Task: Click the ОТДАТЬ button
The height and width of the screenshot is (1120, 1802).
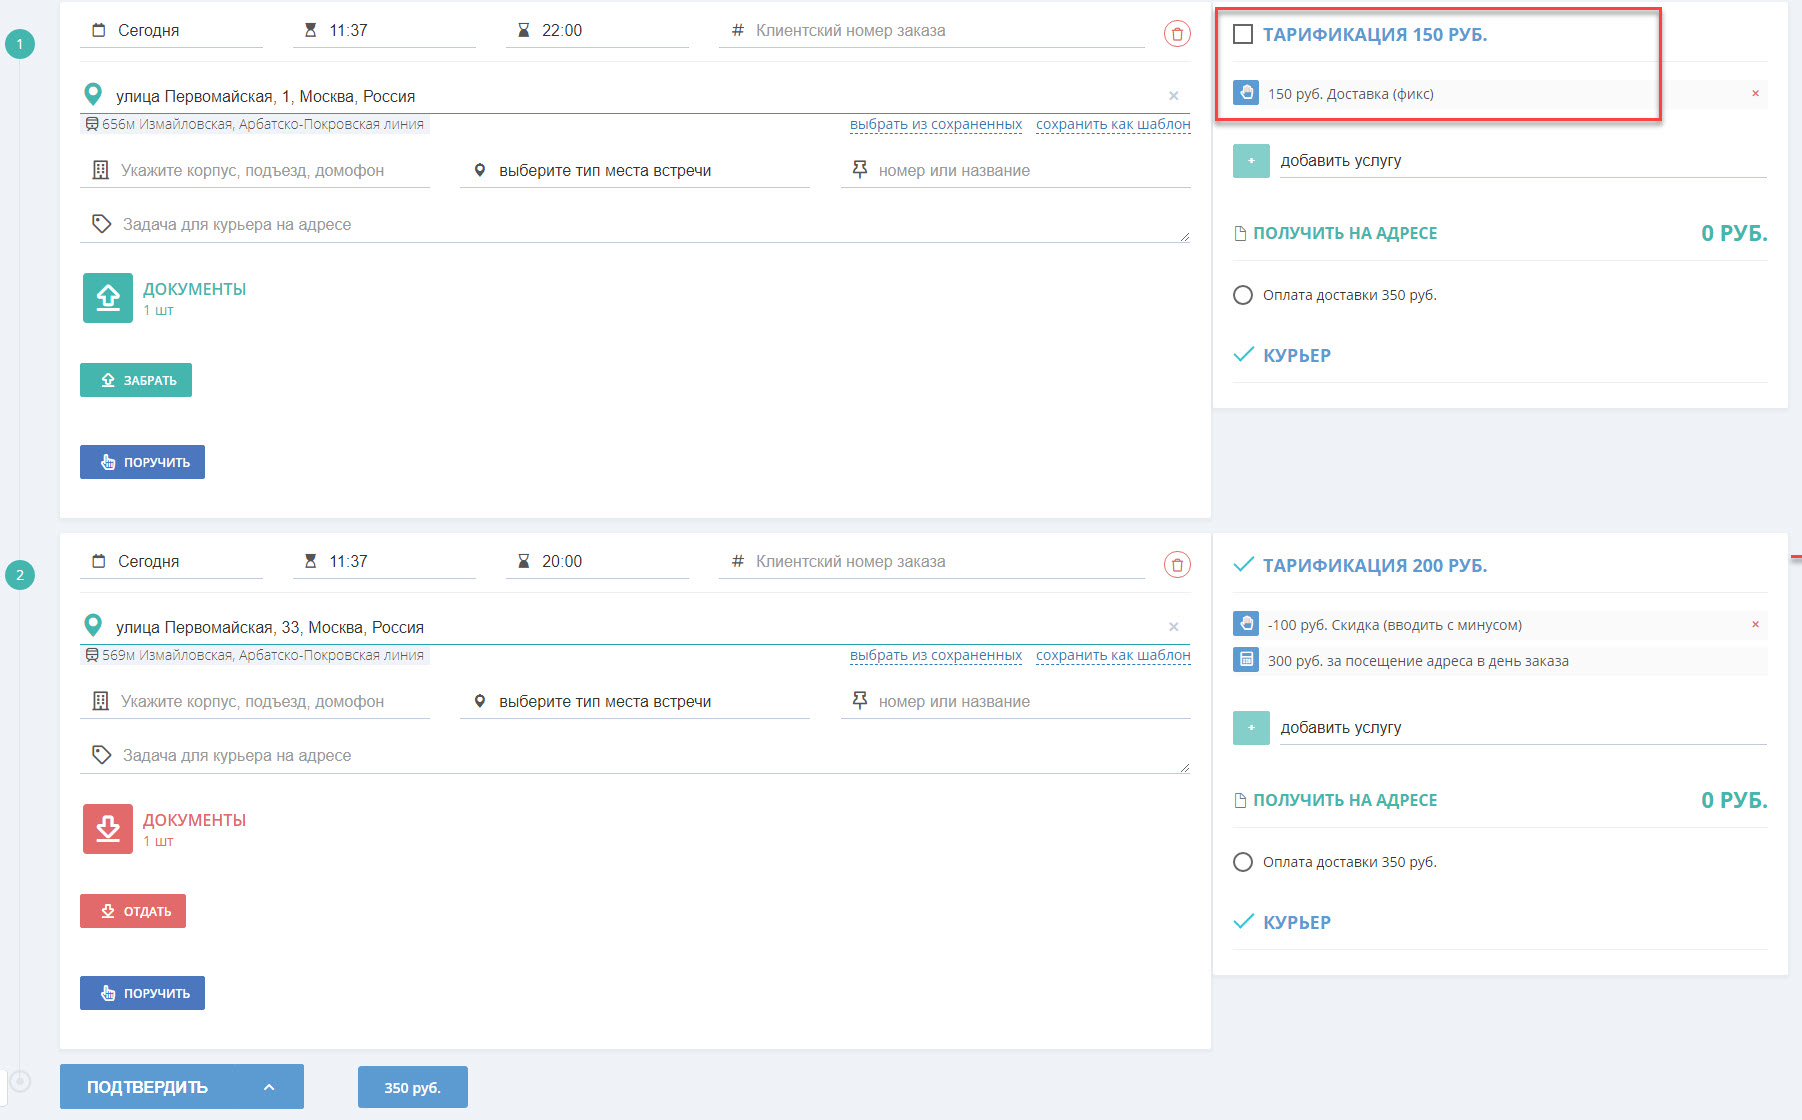Action: (x=133, y=911)
